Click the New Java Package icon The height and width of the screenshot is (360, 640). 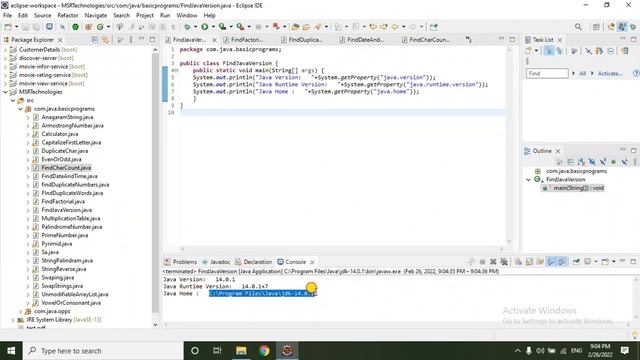(x=88, y=27)
